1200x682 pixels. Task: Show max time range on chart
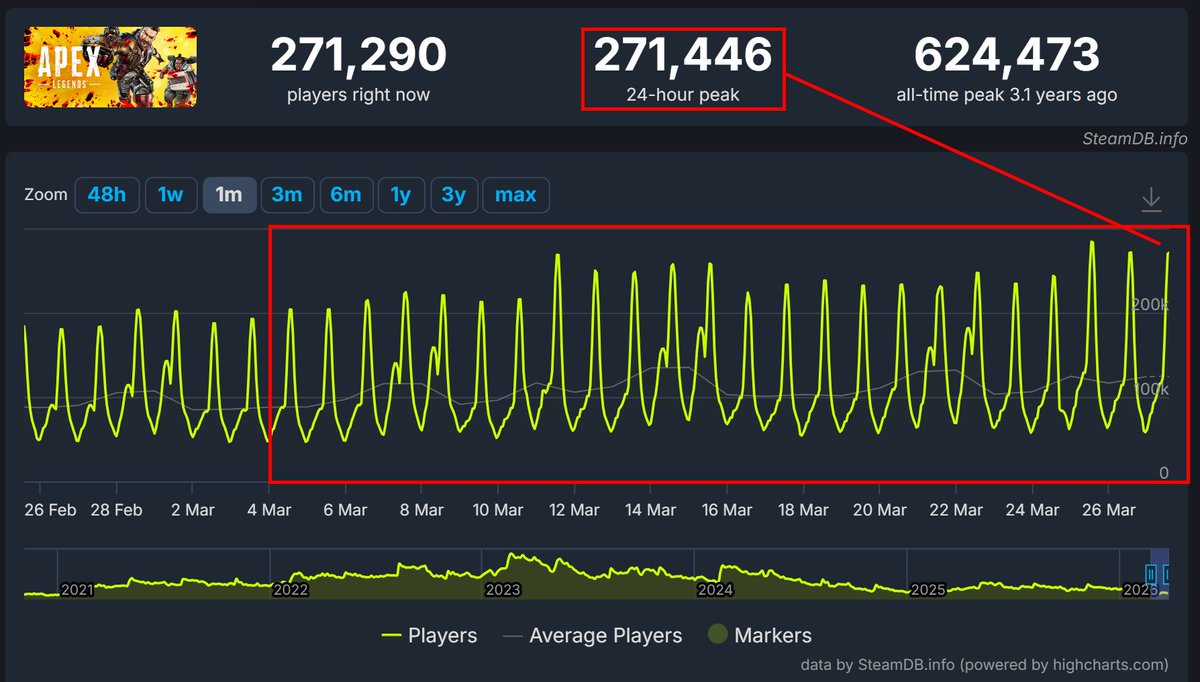[x=516, y=195]
